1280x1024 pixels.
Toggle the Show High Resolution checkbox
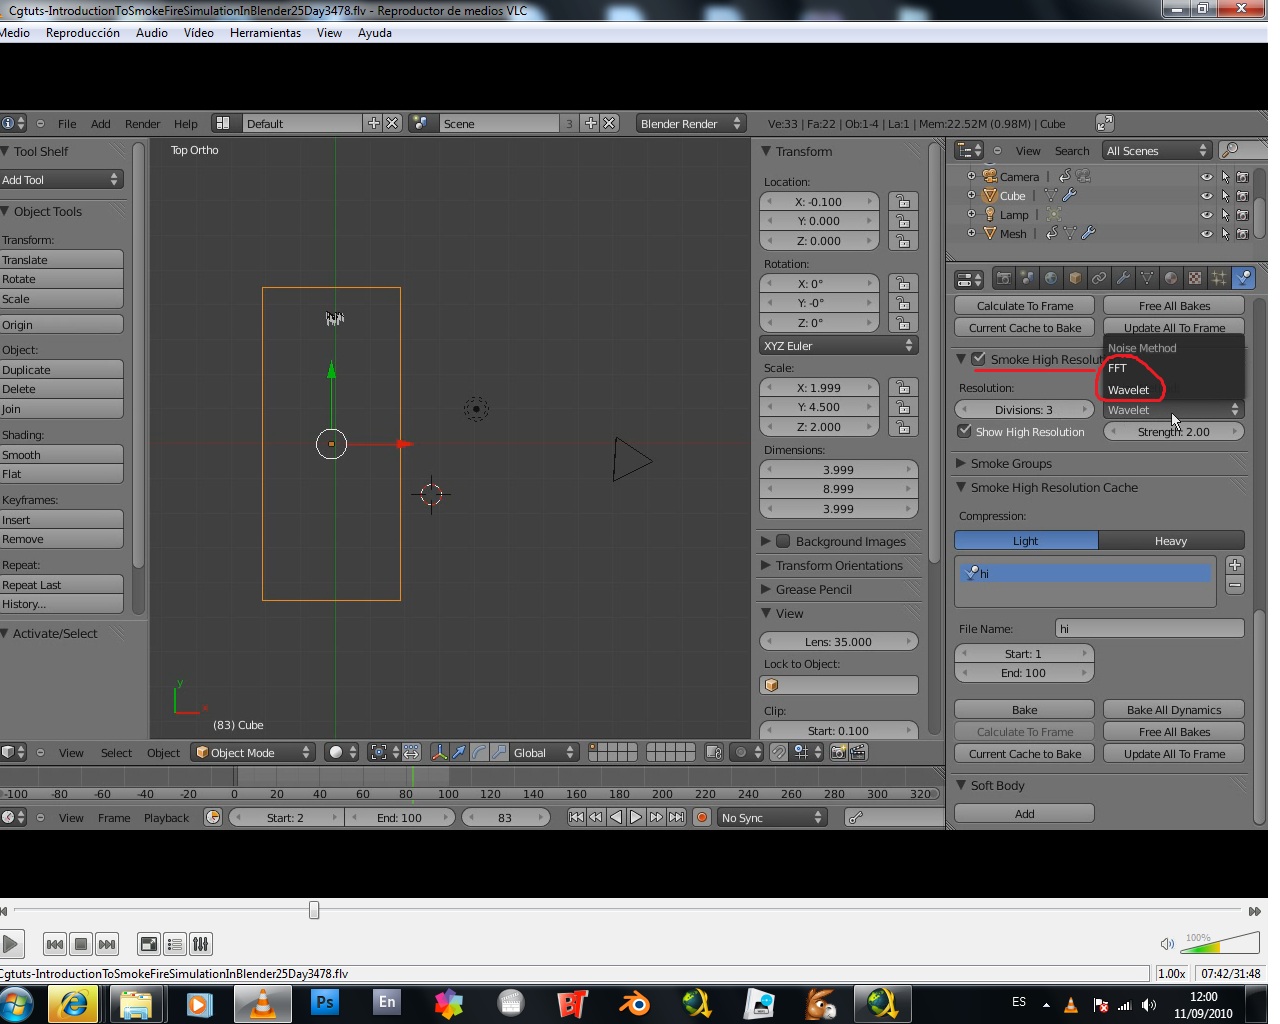click(x=965, y=432)
